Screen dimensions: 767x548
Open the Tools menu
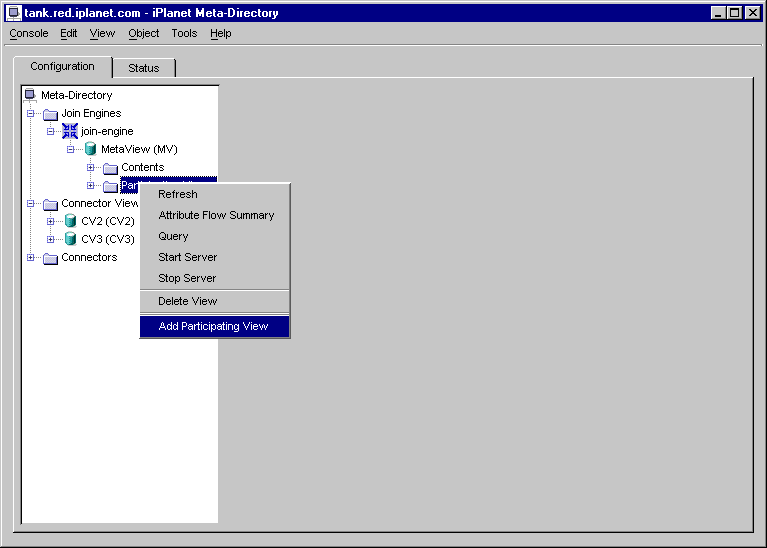point(184,33)
